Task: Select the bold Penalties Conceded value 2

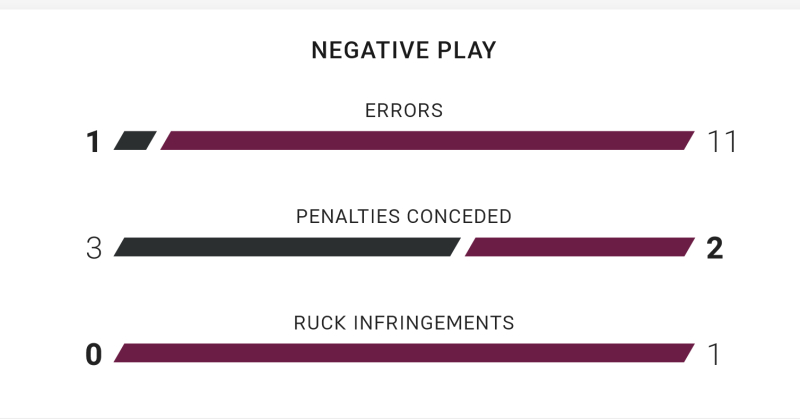Action: [715, 249]
